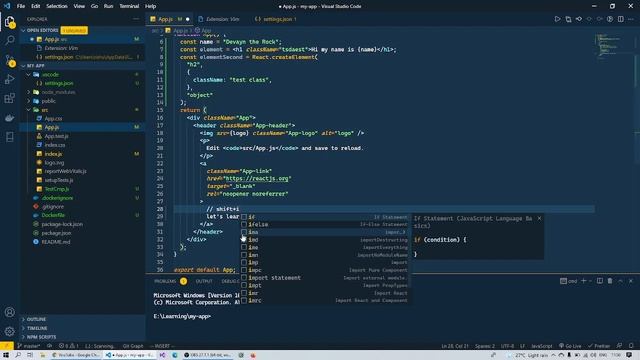
Task: Switch to the PROBLEMS panel tab
Action: pyautogui.click(x=165, y=281)
